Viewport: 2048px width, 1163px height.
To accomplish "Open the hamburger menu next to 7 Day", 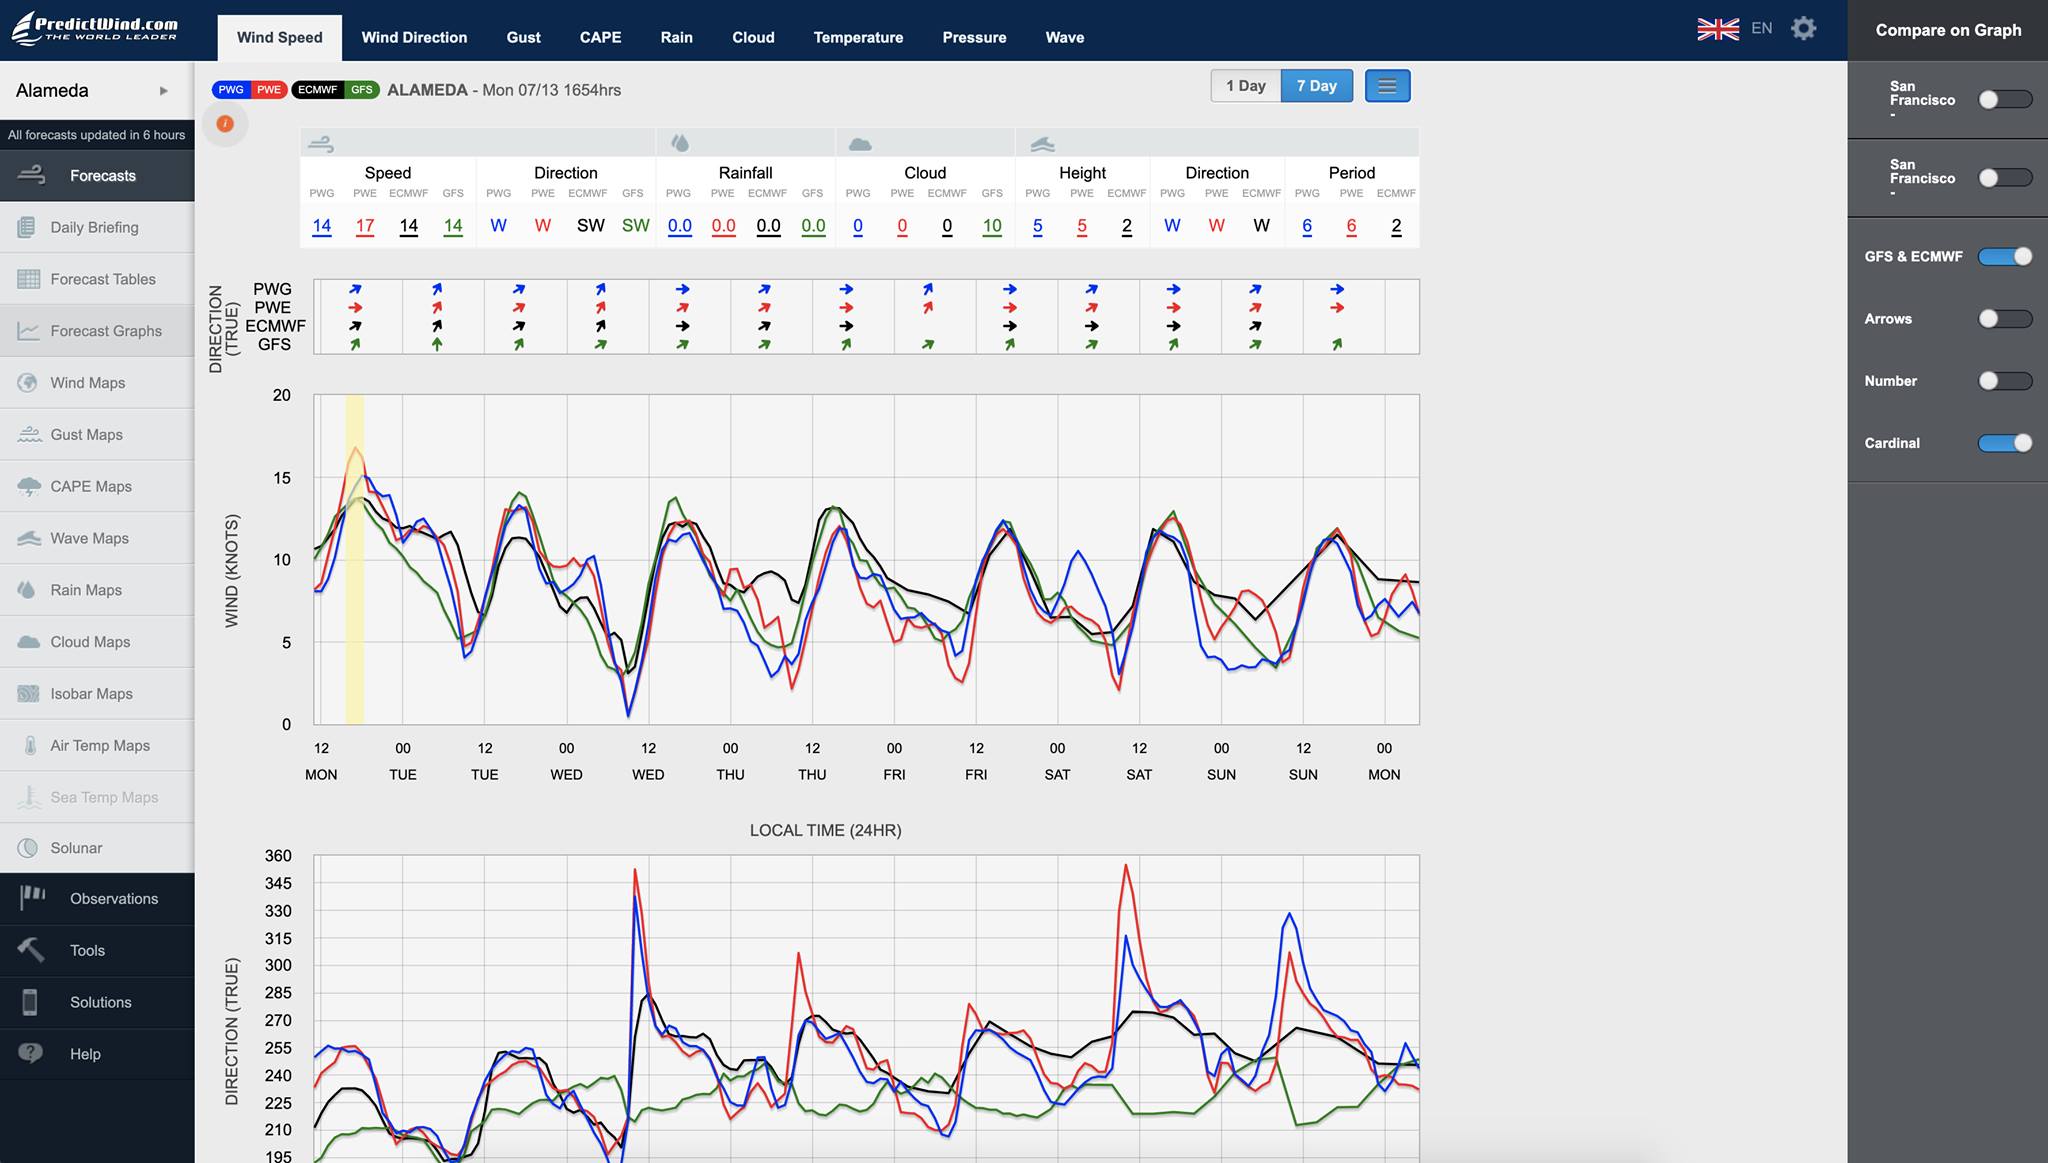I will (x=1386, y=86).
